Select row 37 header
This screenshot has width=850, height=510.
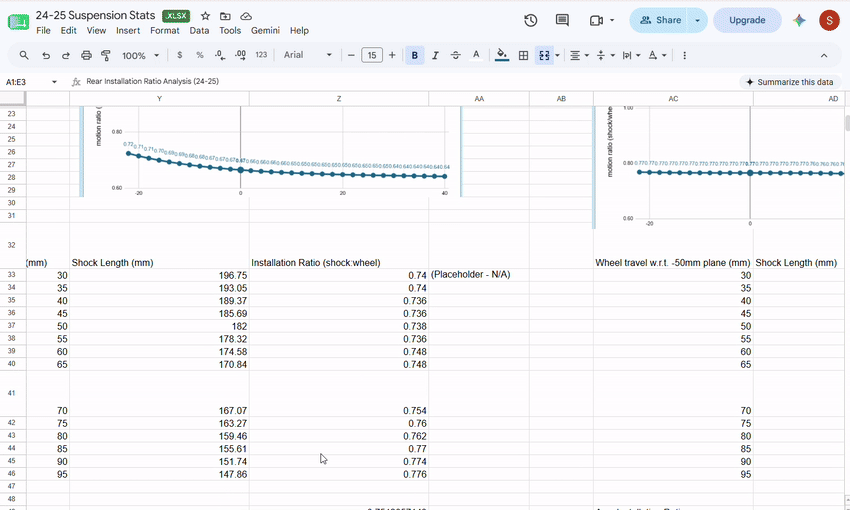click(11, 326)
